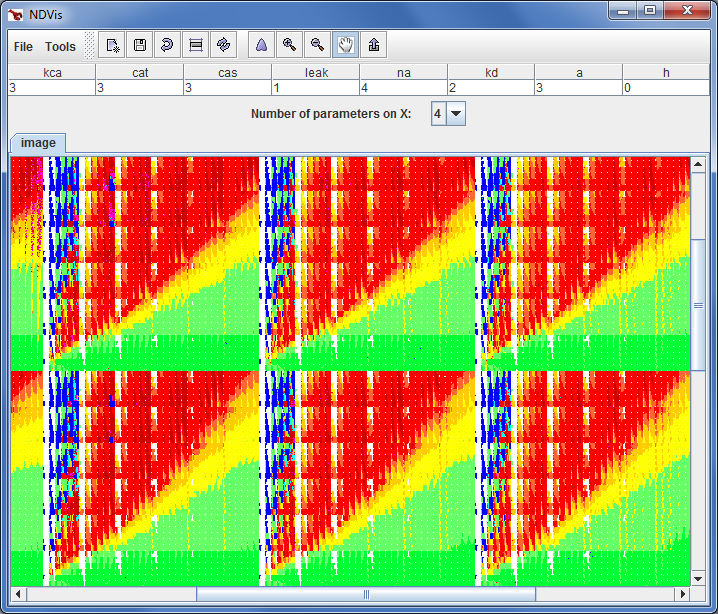Viewport: 718px width, 614px height.
Task: Close the NDVis window
Action: pyautogui.click(x=687, y=11)
